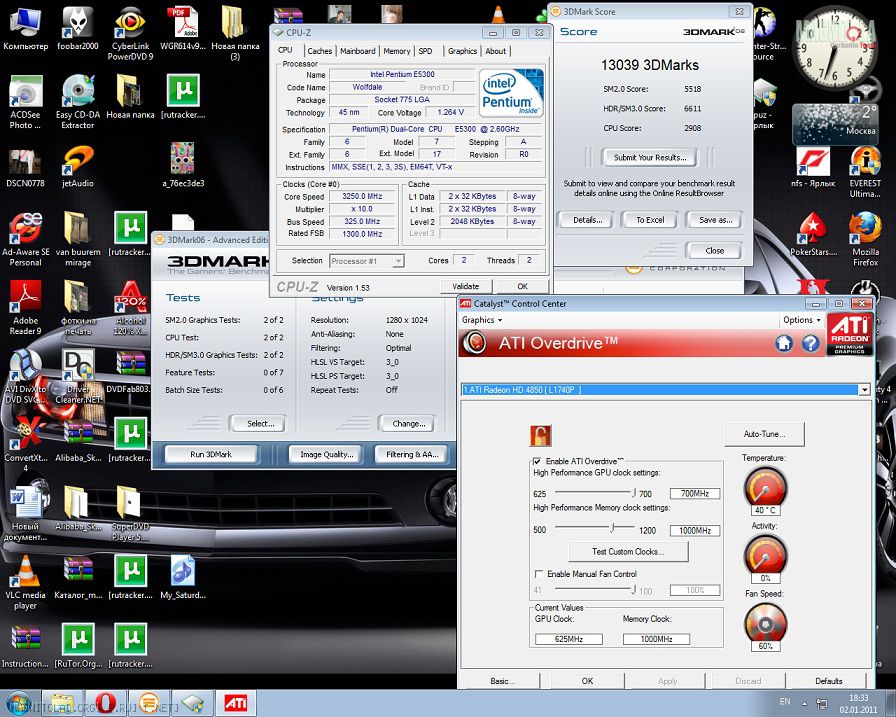Click the Catalyst home icon in the ATI Overdrive header
This screenshot has width=896, height=717.
pos(784,343)
